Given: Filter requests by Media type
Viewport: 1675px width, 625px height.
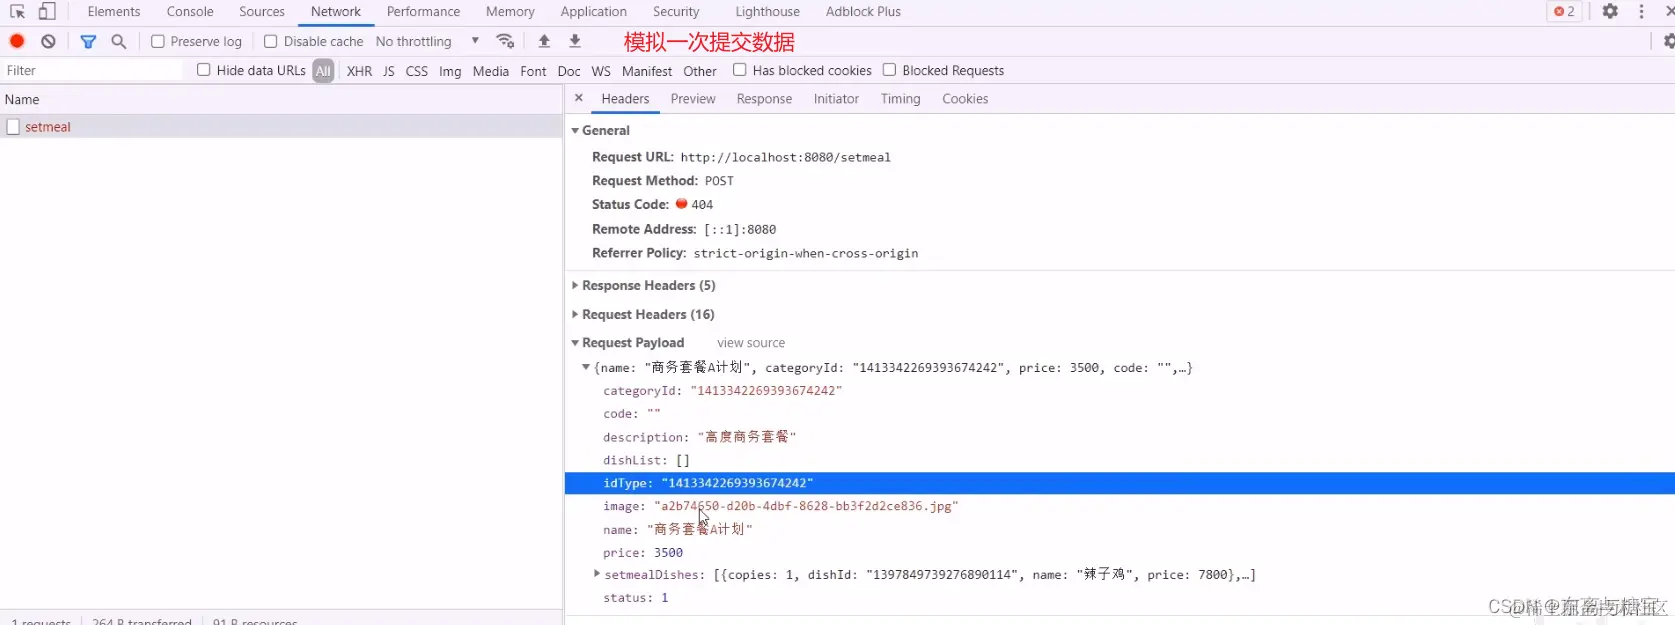Looking at the screenshot, I should 490,71.
